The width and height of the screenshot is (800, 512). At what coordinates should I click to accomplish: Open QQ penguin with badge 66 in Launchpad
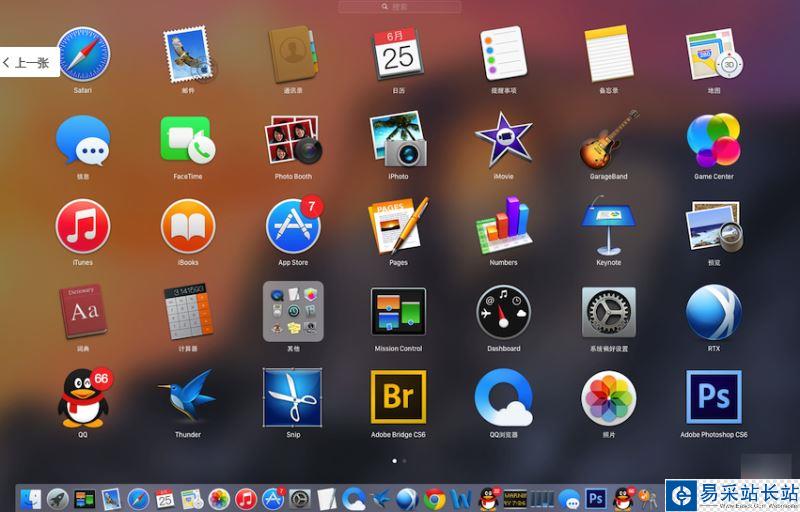tap(84, 398)
